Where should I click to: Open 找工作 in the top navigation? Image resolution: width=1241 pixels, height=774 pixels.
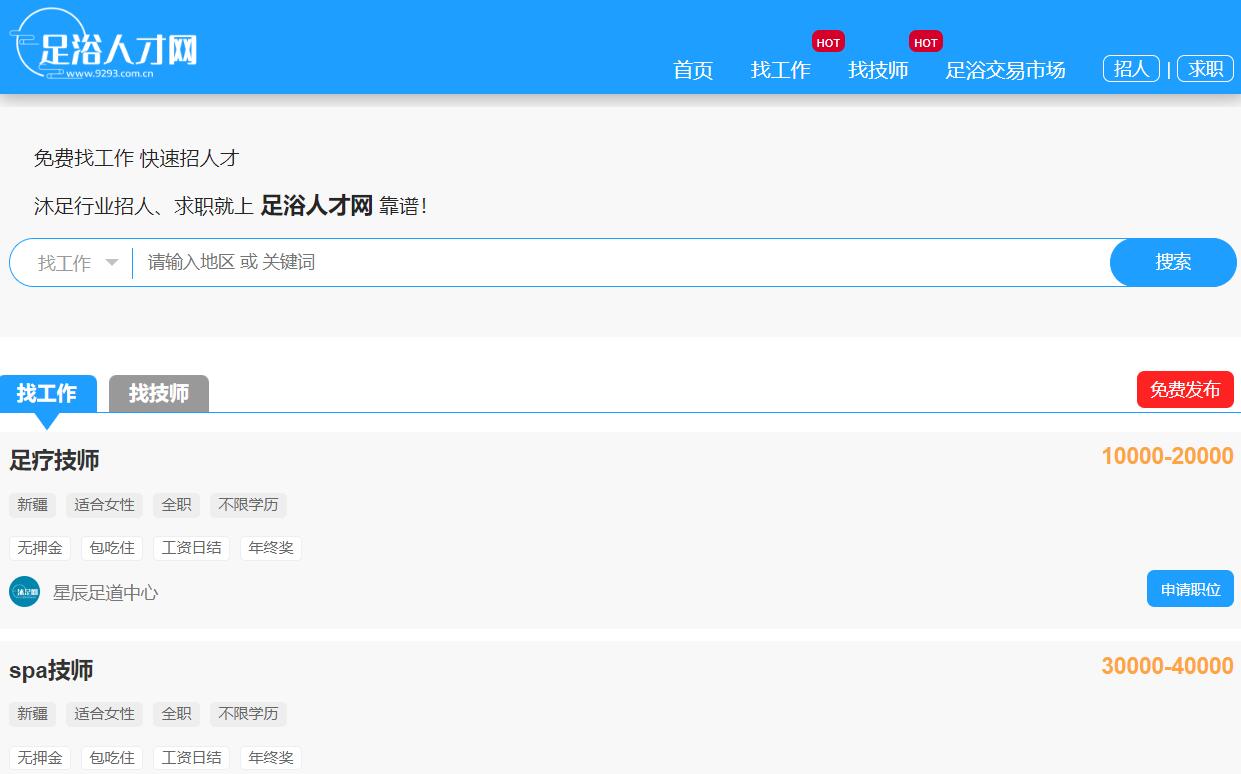coord(780,70)
